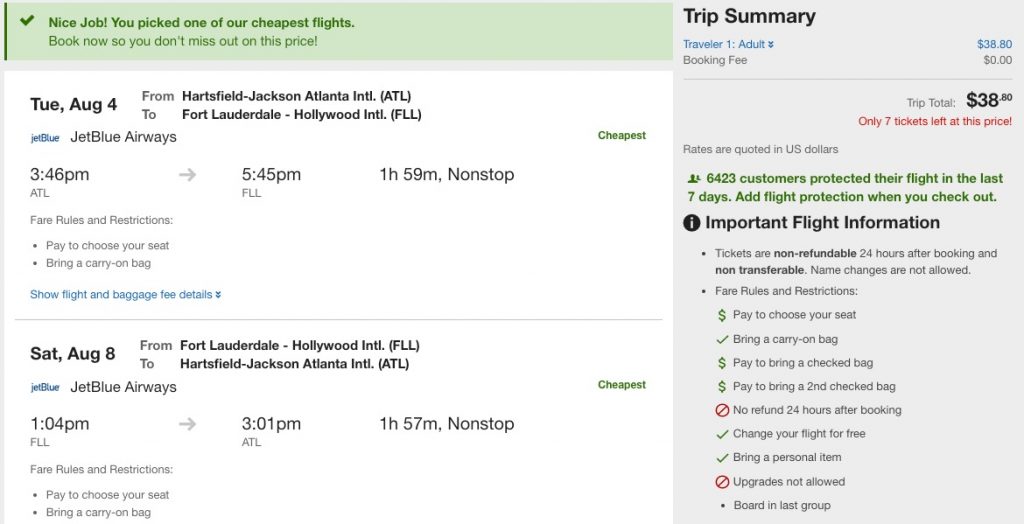1024x524 pixels.
Task: Click the green checkmark in the Nice Job banner
Action: click(x=27, y=21)
